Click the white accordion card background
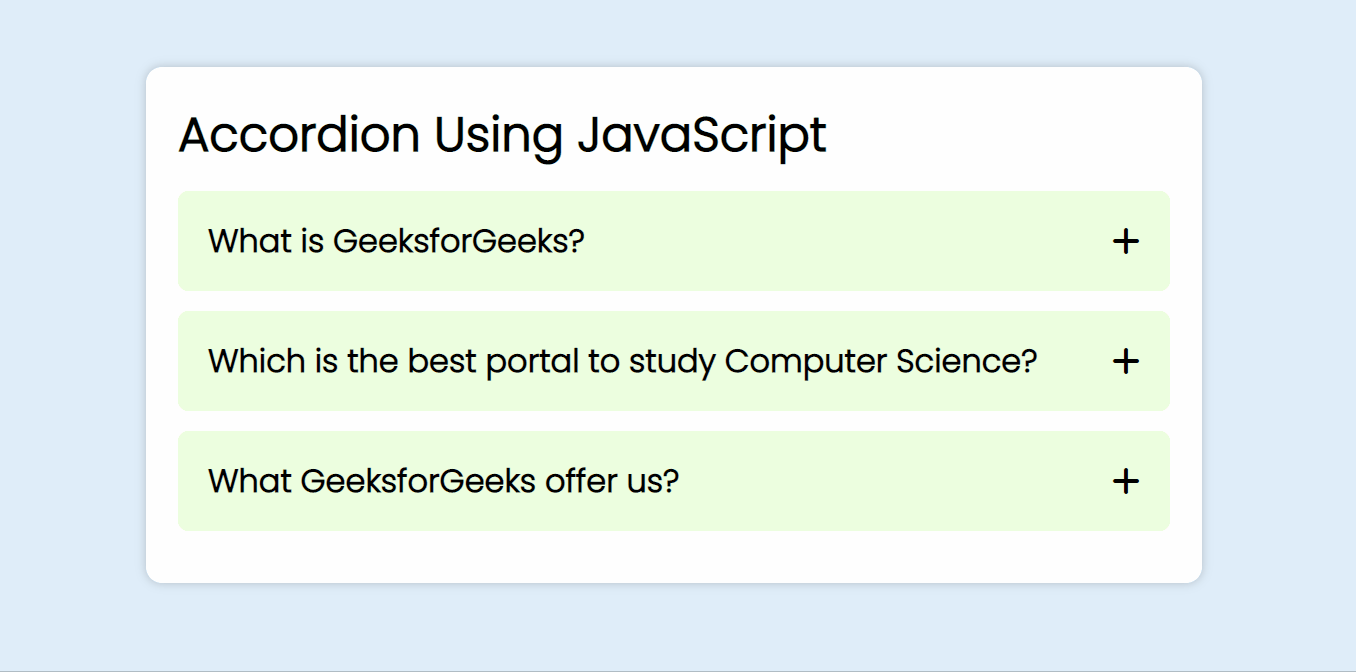Screen dimensions: 1356x672 click(673, 555)
